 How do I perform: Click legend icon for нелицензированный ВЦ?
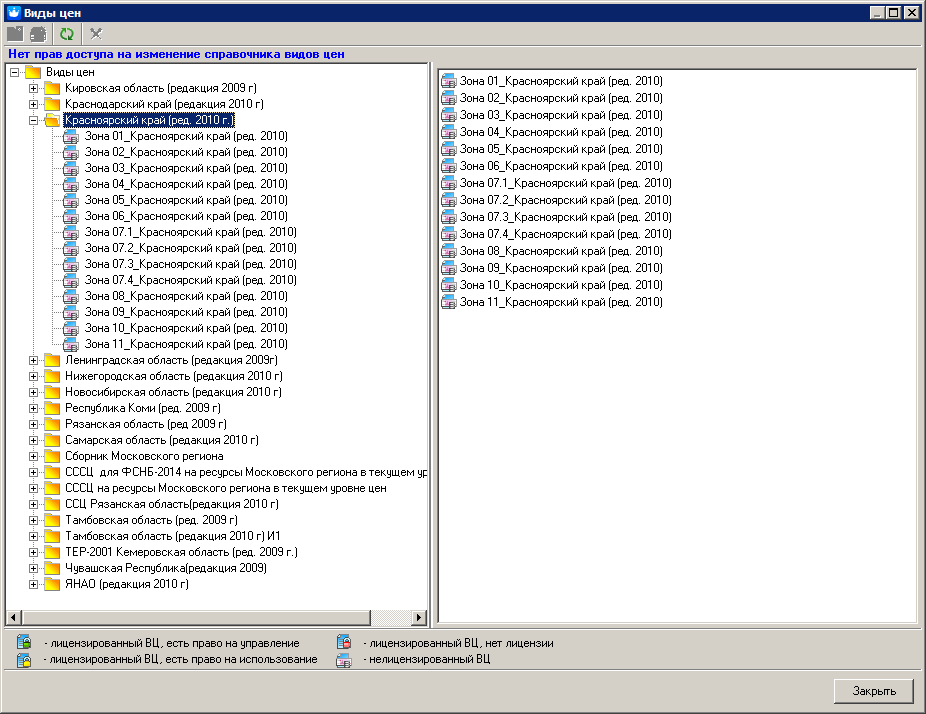(344, 660)
